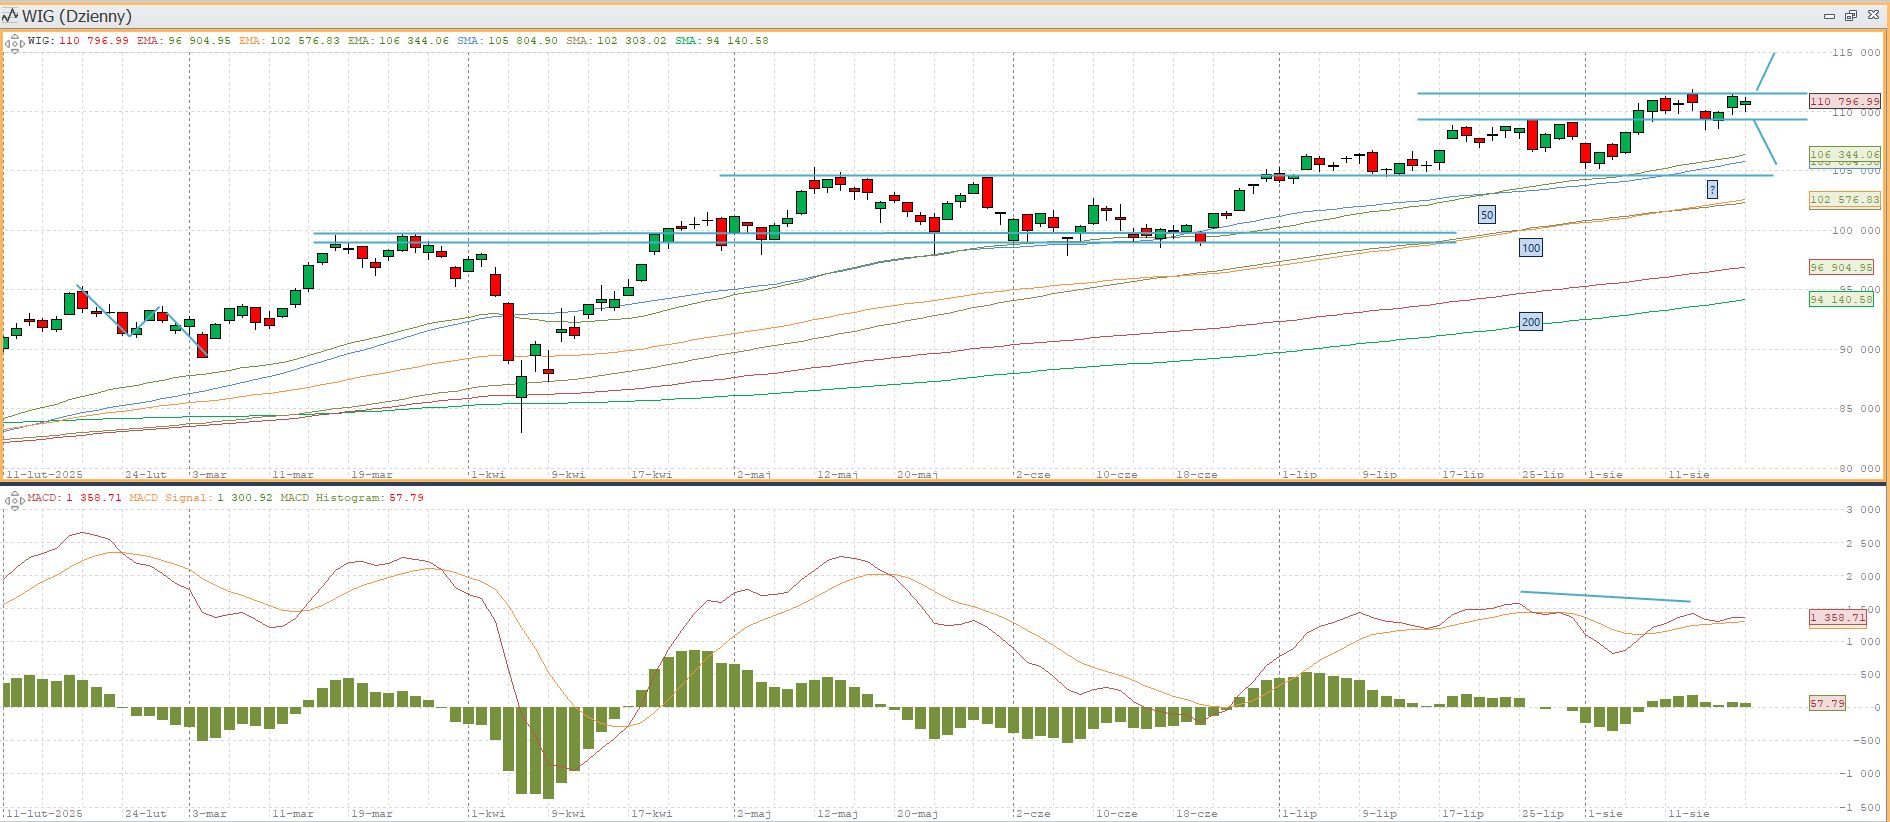
Task: Select the '200' moving average label
Action: point(1531,322)
